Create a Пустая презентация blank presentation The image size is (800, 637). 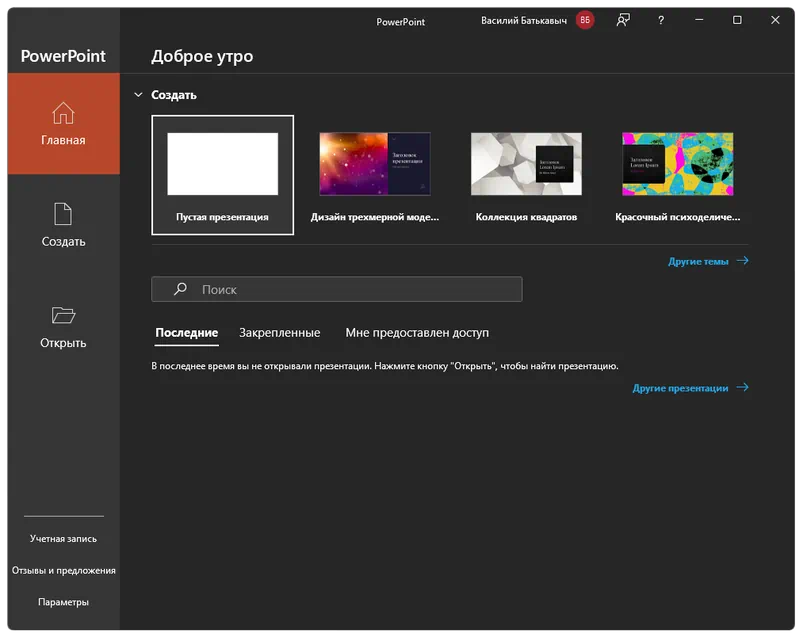pyautogui.click(x=222, y=175)
